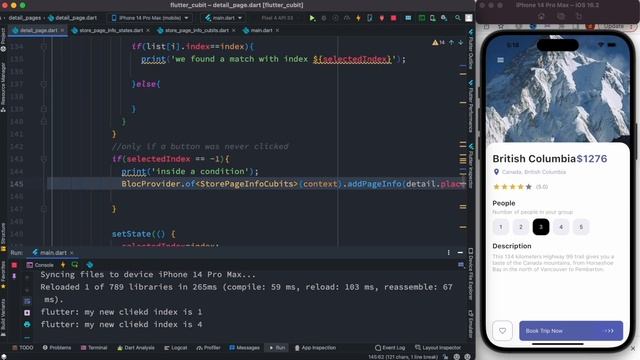The width and height of the screenshot is (640, 360).
Task: Click the Flutter Hot Reload lightning icon in toolbar
Action: click(358, 18)
